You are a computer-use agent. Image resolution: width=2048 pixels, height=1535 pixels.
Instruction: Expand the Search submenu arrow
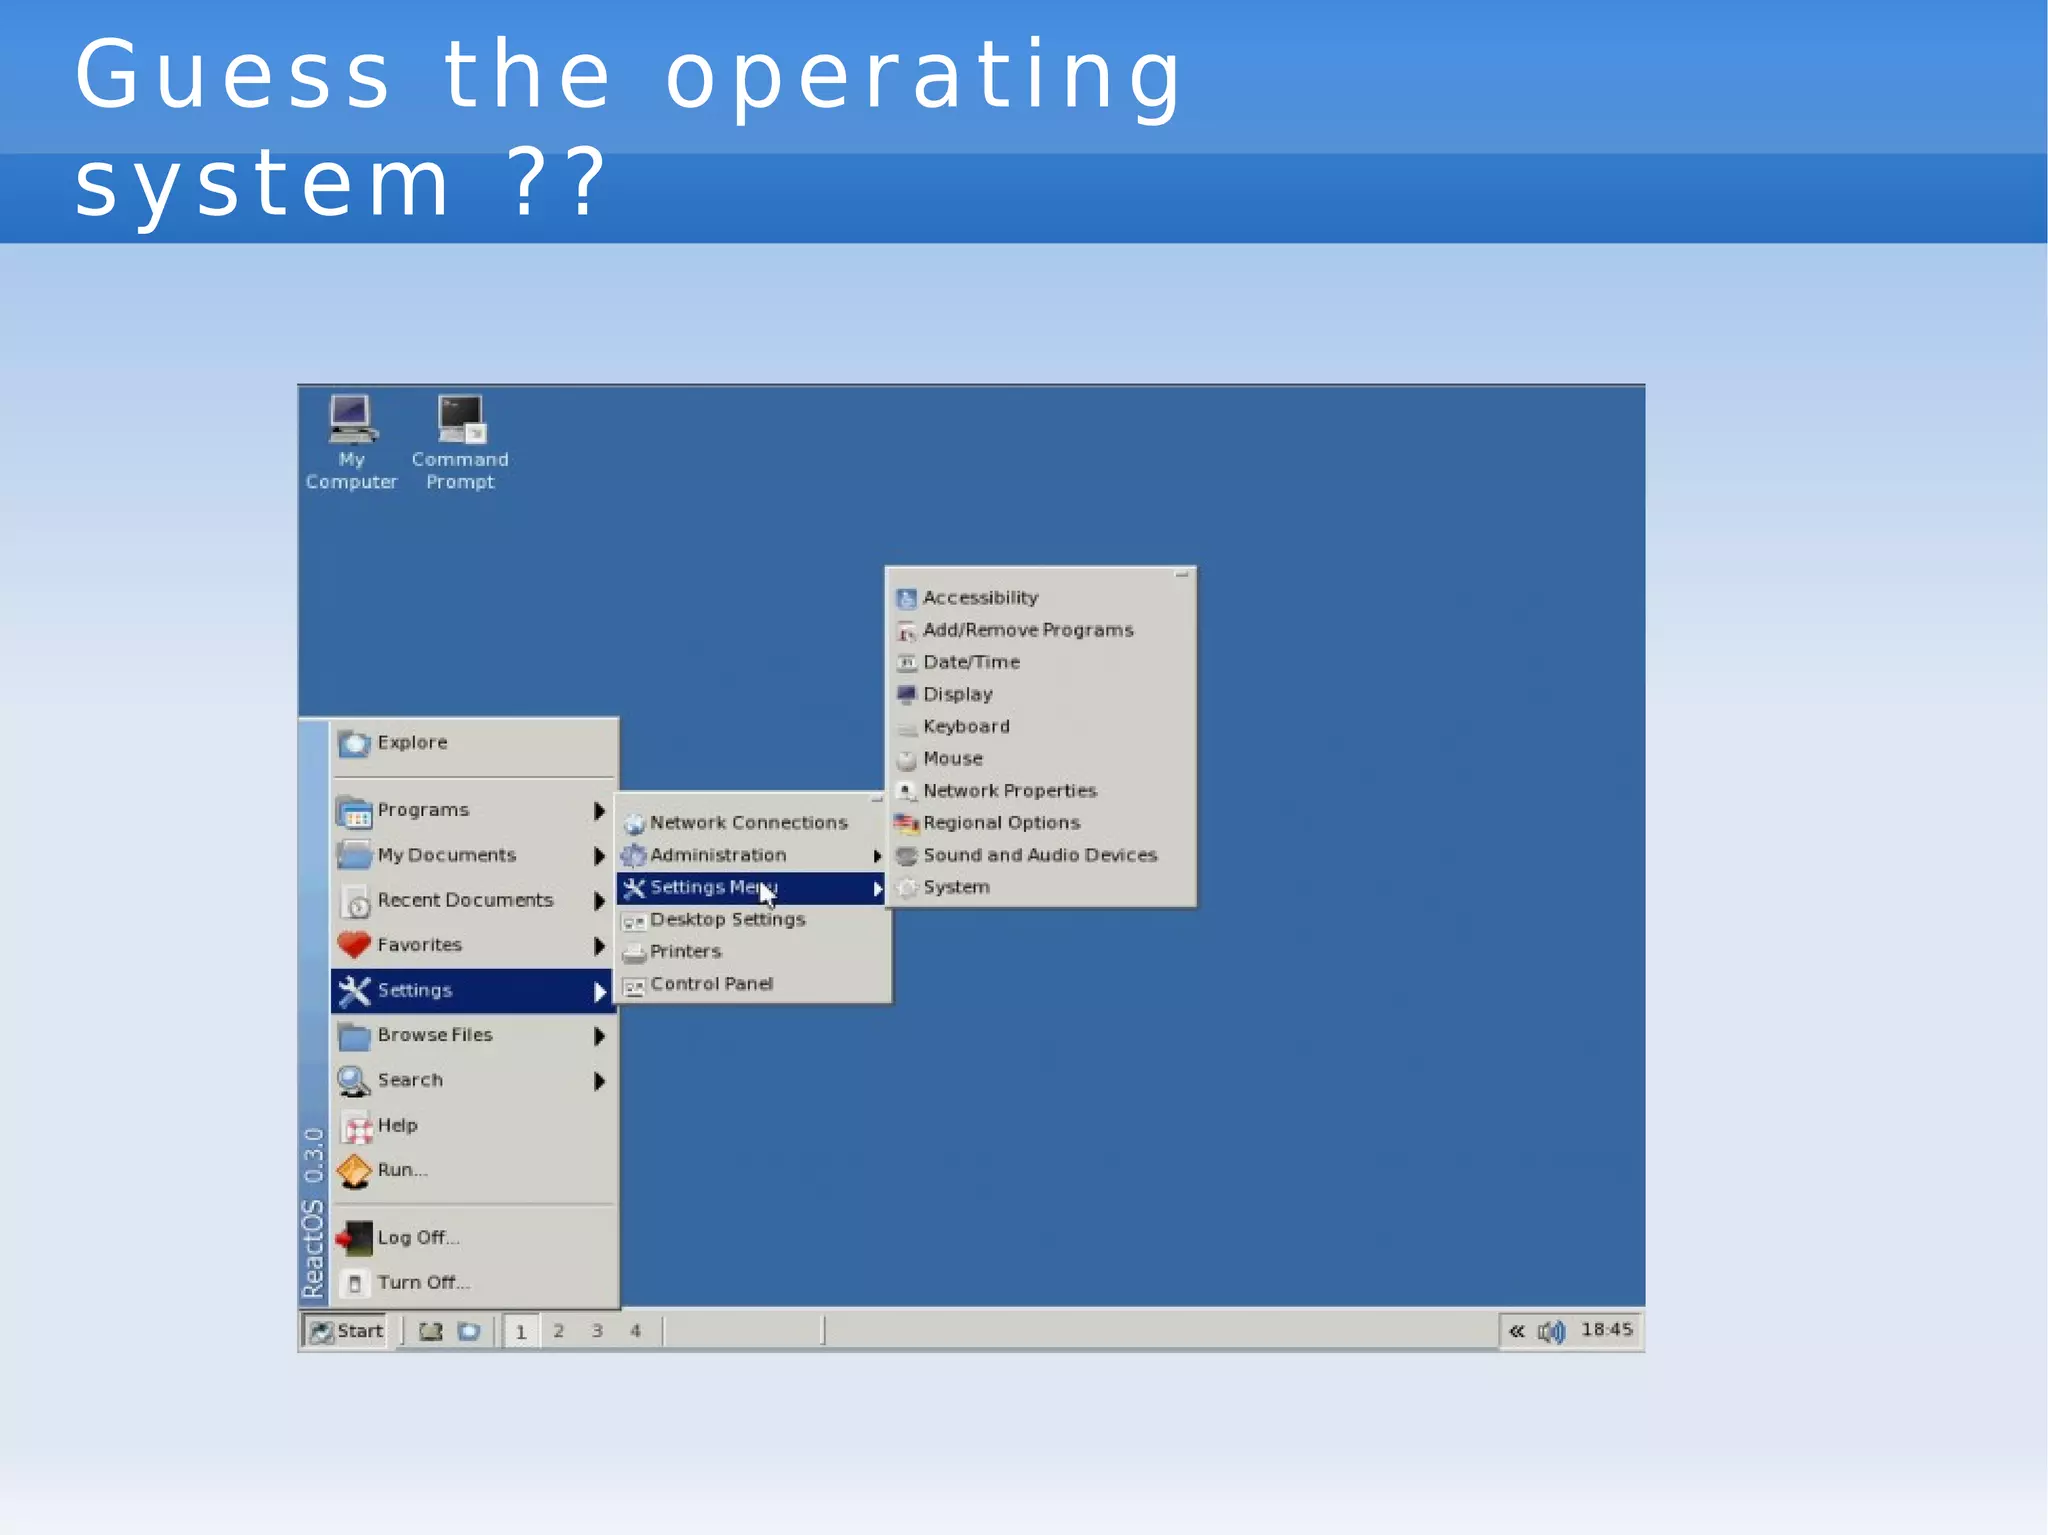599,1081
